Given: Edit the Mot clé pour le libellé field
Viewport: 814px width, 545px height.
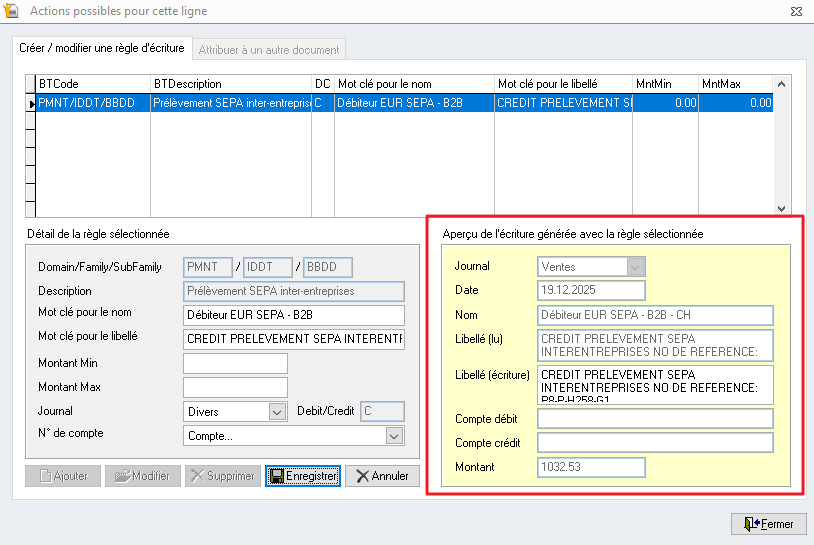Looking at the screenshot, I should click(294, 339).
